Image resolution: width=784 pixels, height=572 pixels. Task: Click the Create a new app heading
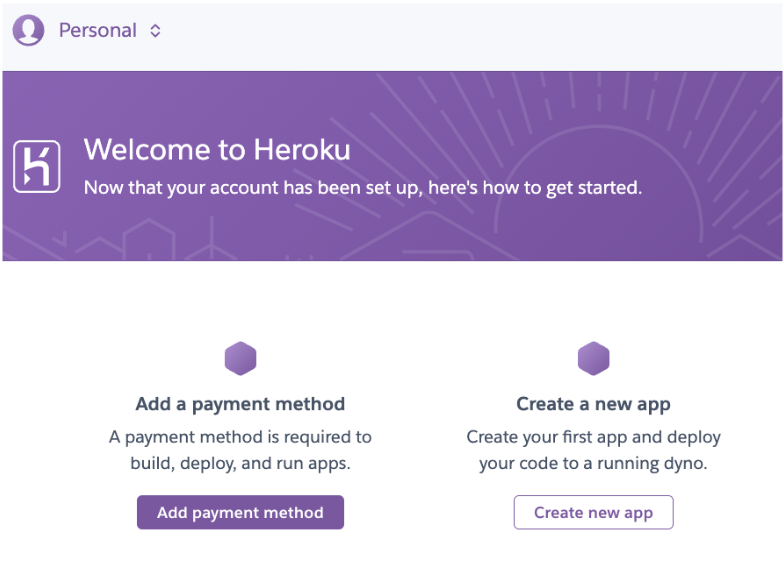click(593, 404)
